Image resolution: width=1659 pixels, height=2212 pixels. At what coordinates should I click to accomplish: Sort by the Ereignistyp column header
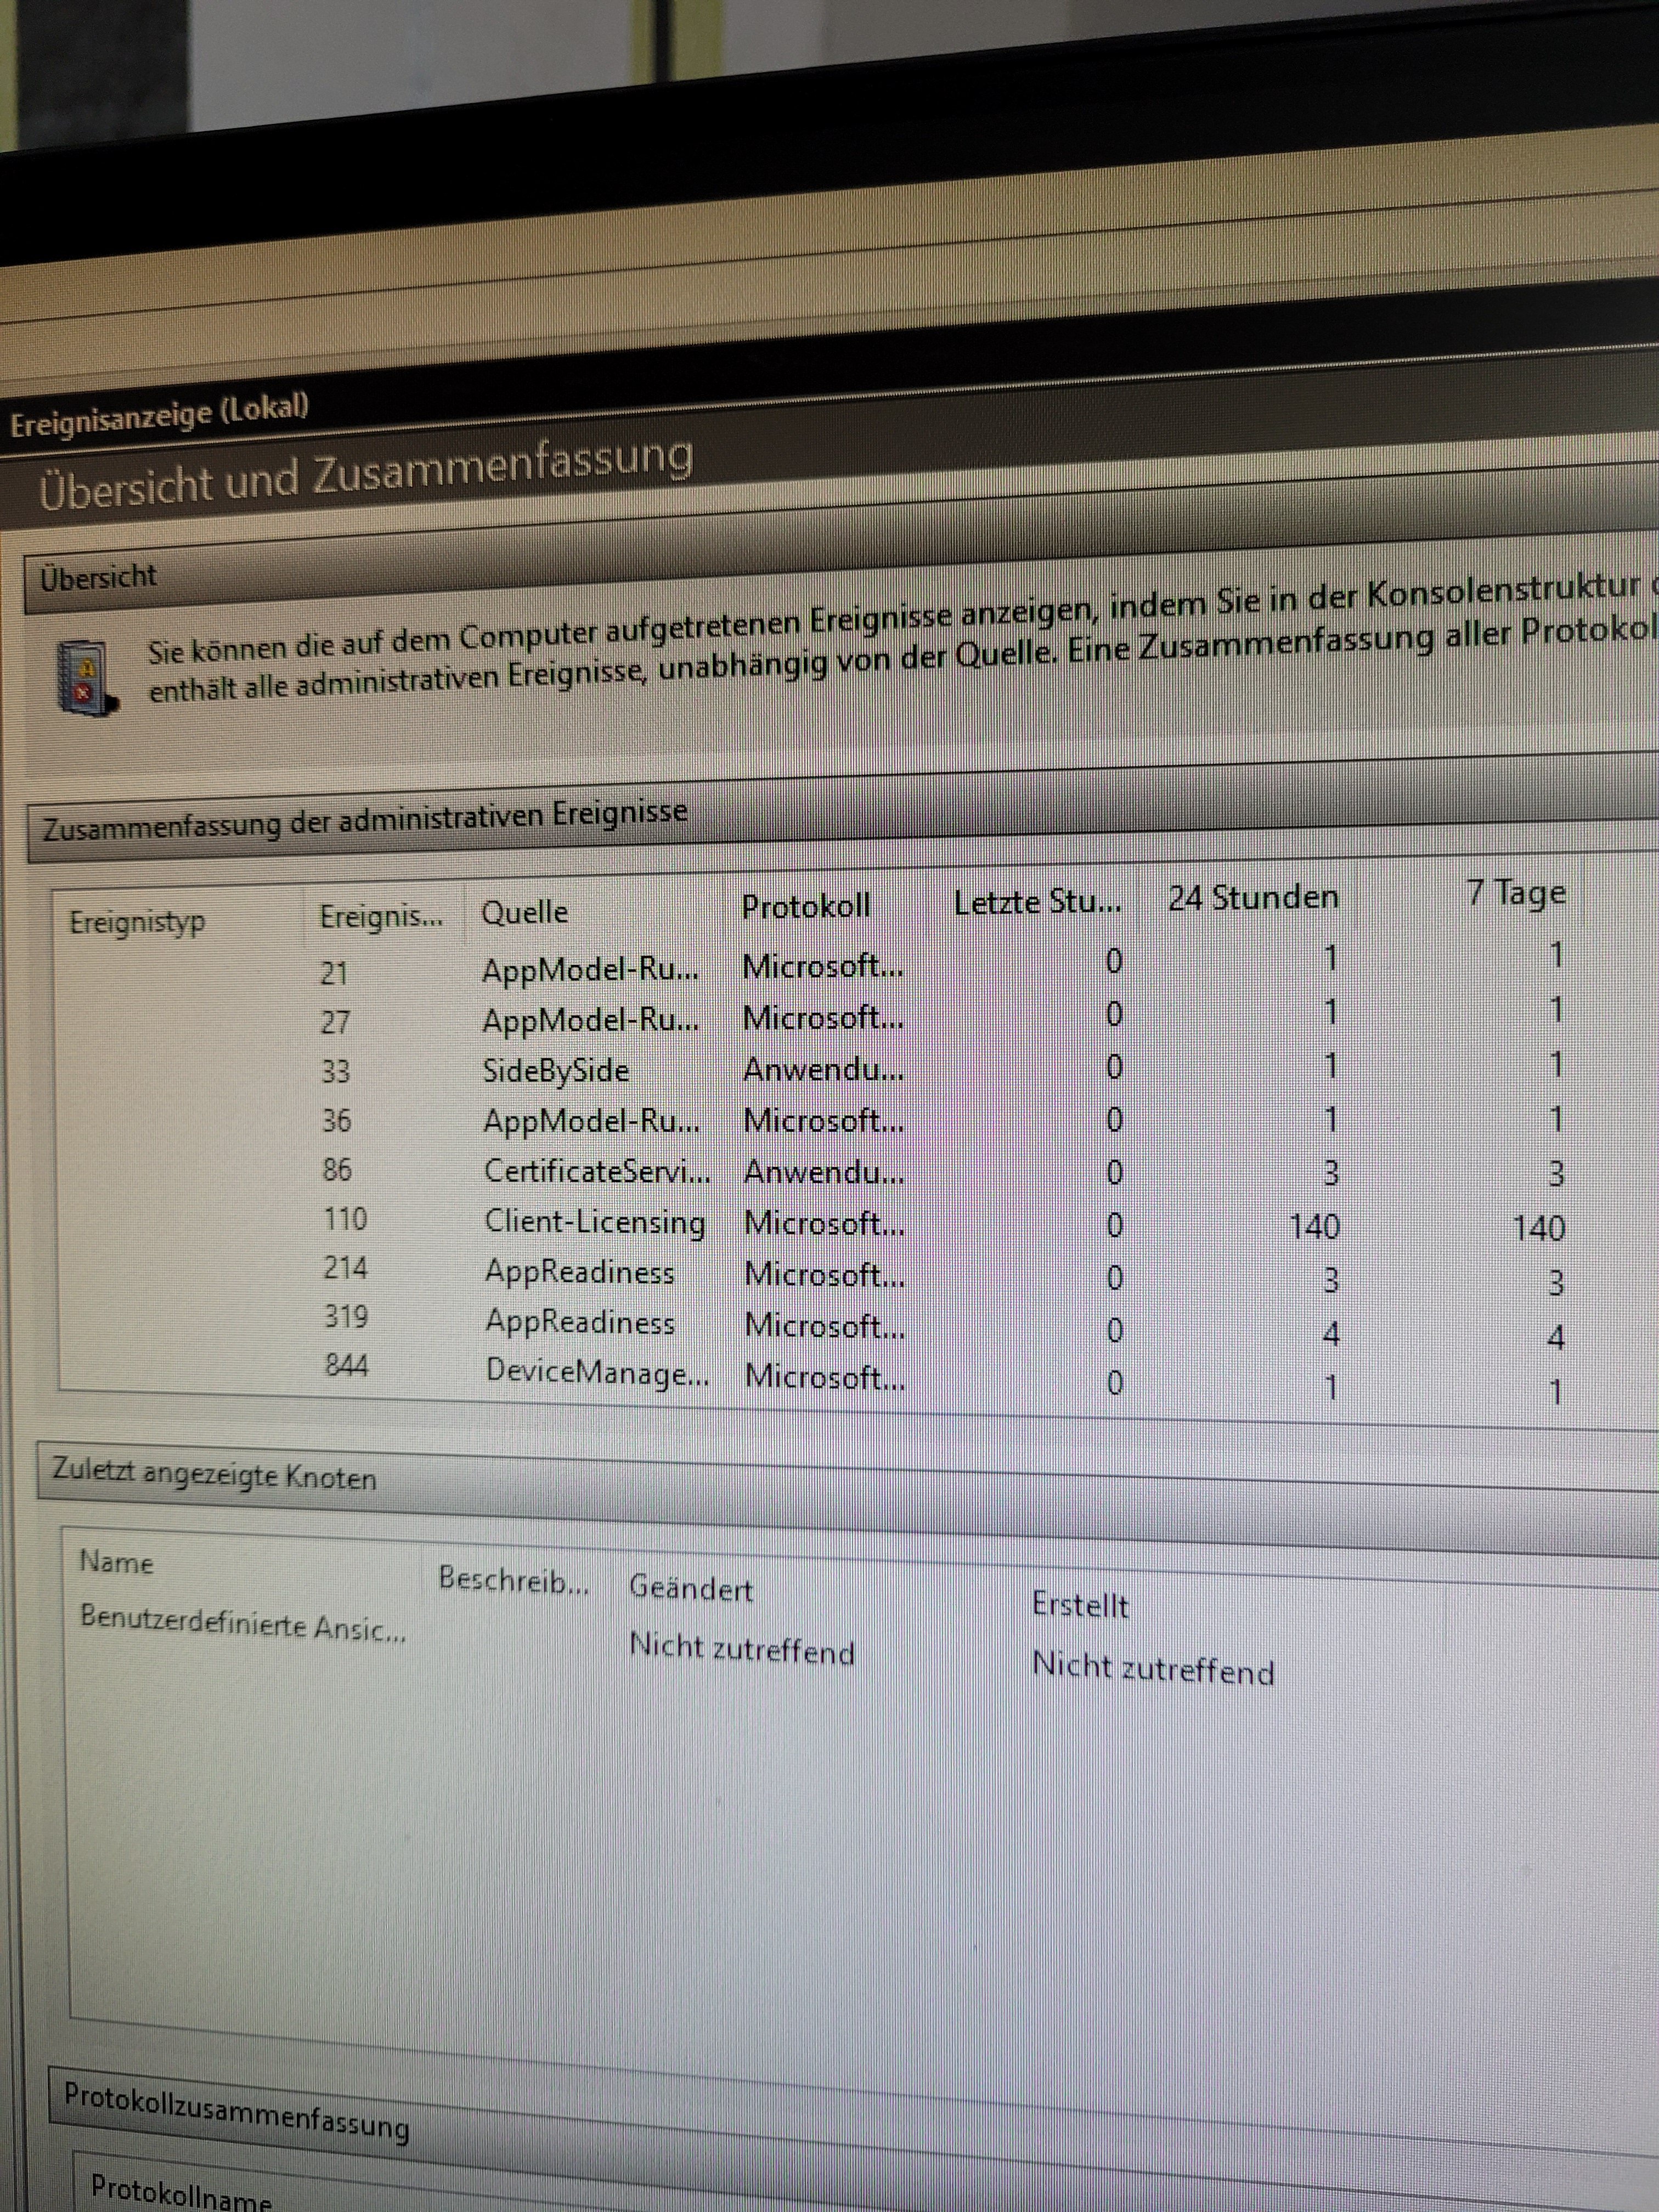pyautogui.click(x=137, y=921)
